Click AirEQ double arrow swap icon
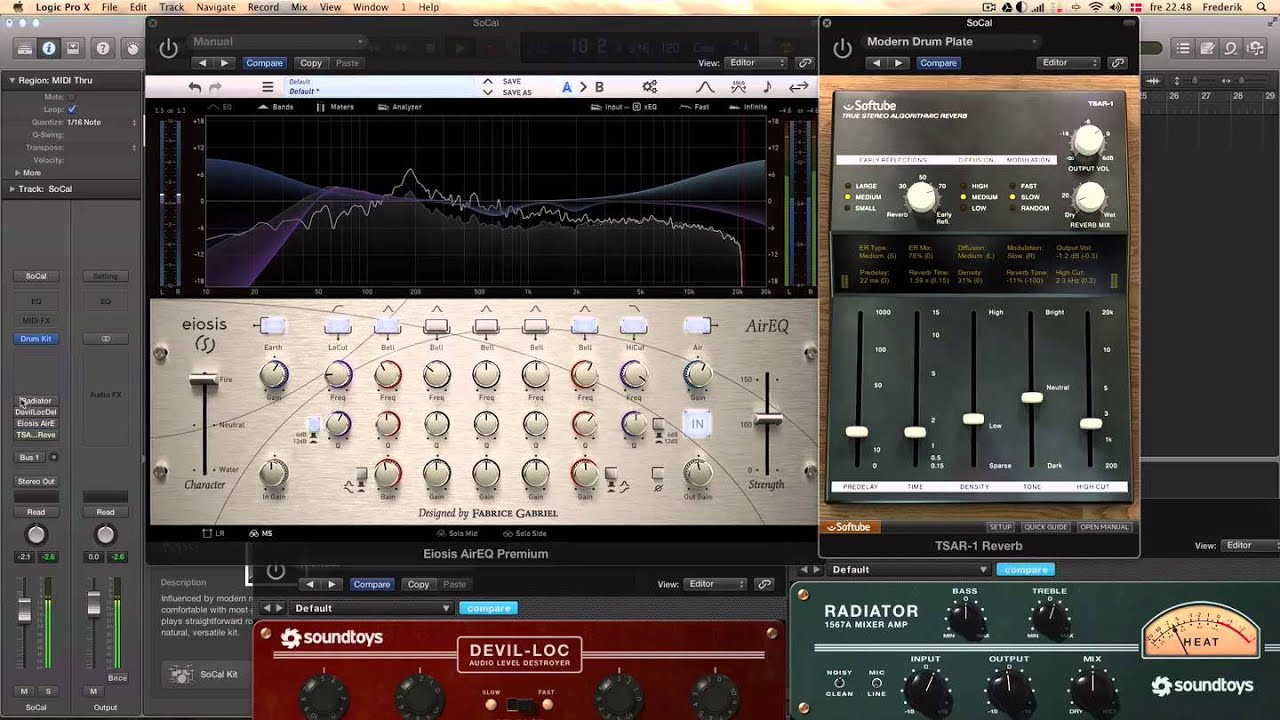 798,87
